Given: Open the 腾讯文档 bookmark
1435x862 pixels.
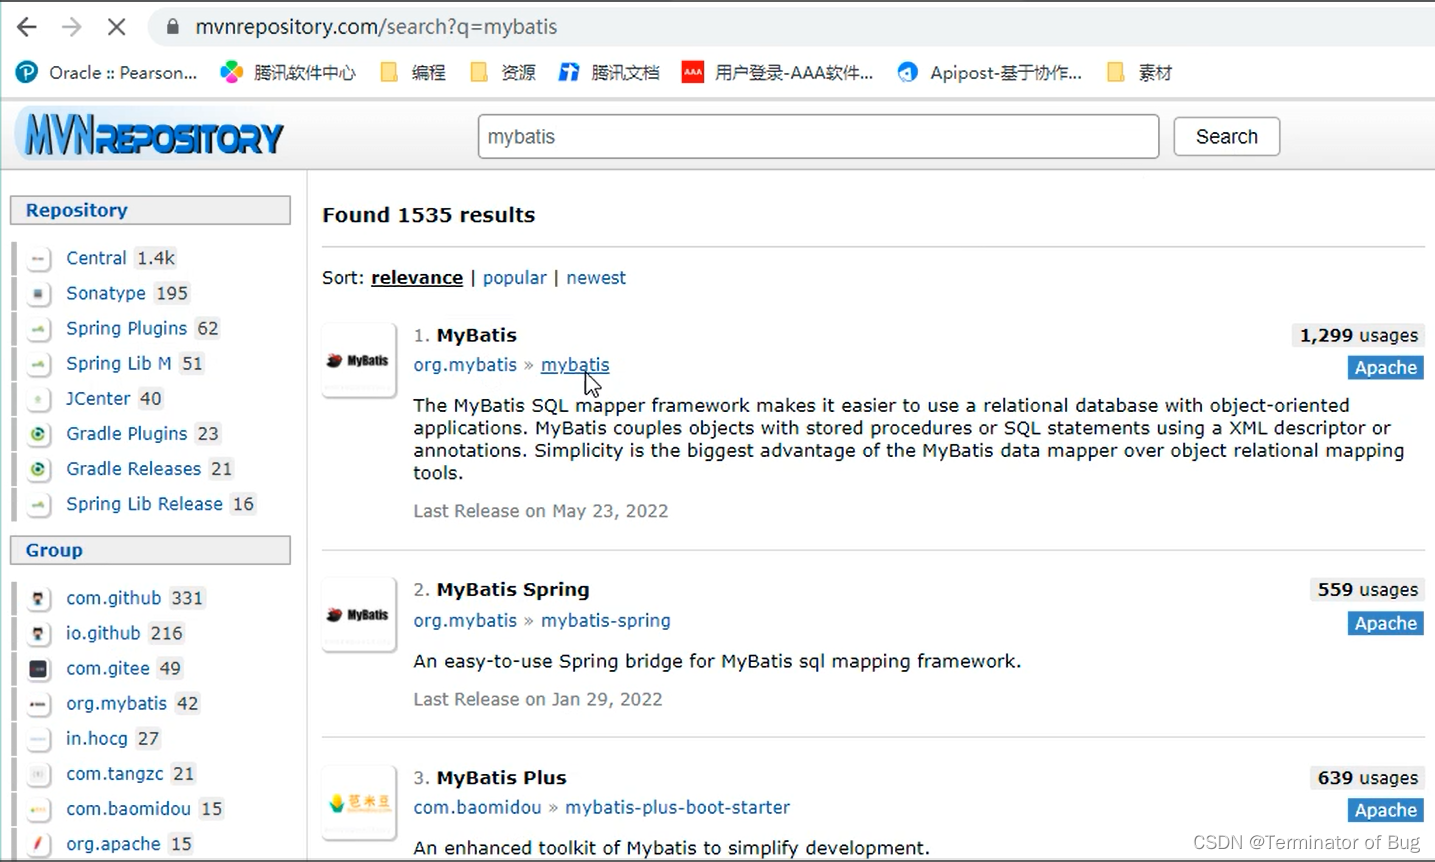Looking at the screenshot, I should click(609, 72).
